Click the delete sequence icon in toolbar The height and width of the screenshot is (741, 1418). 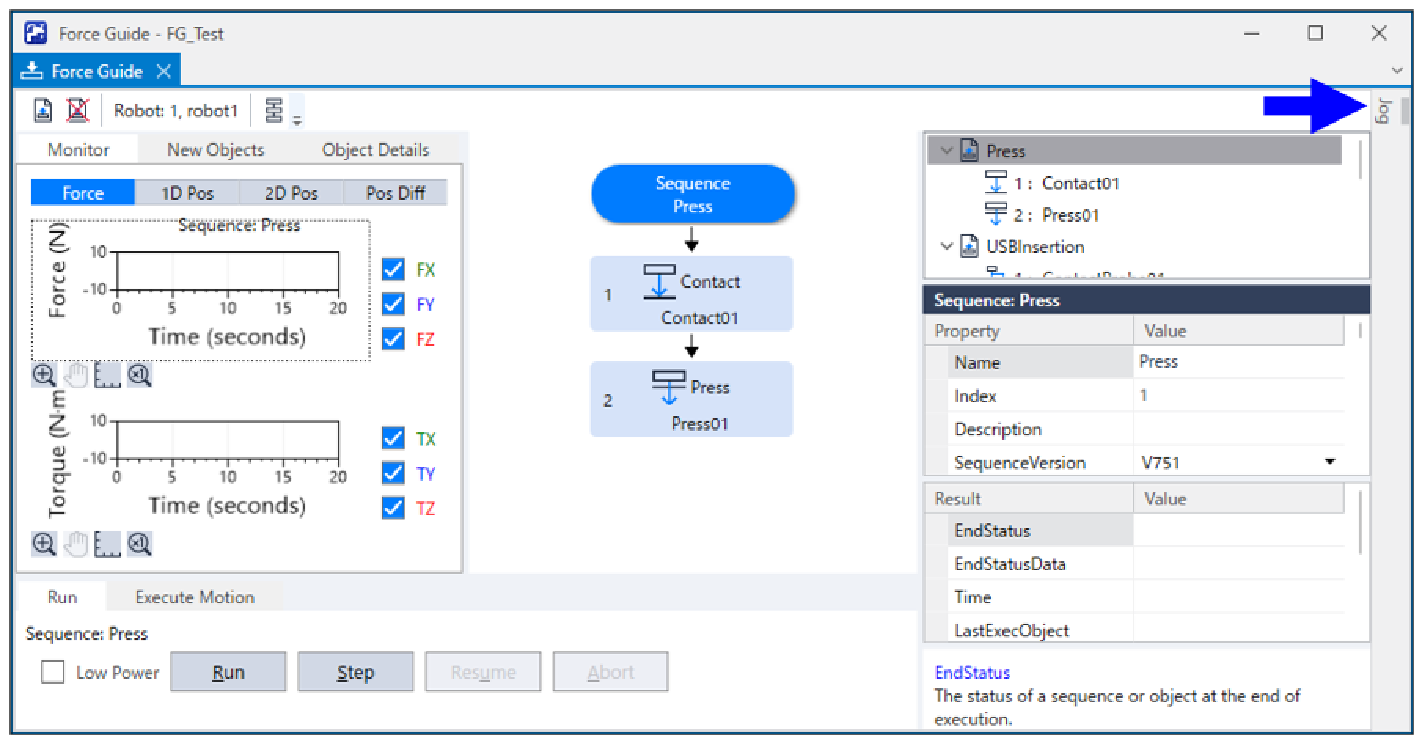coord(77,110)
